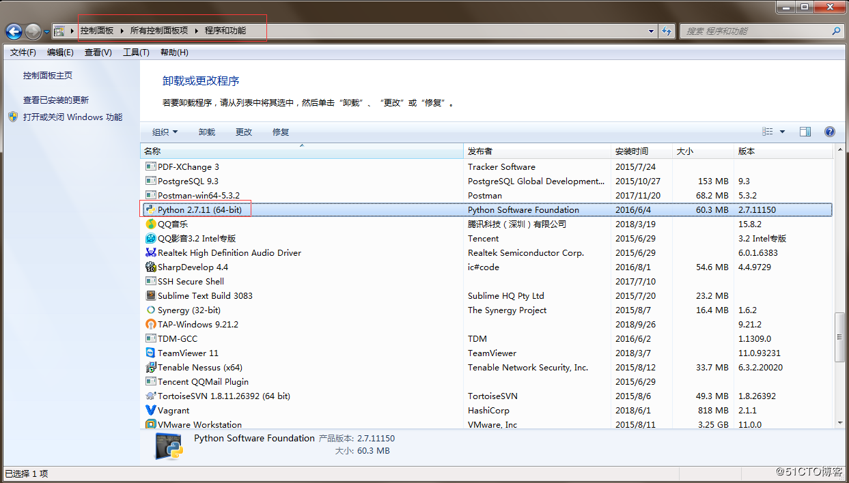Viewport: 849px width, 483px height.
Task: Open the 编辑(E) menu
Action: (60, 53)
